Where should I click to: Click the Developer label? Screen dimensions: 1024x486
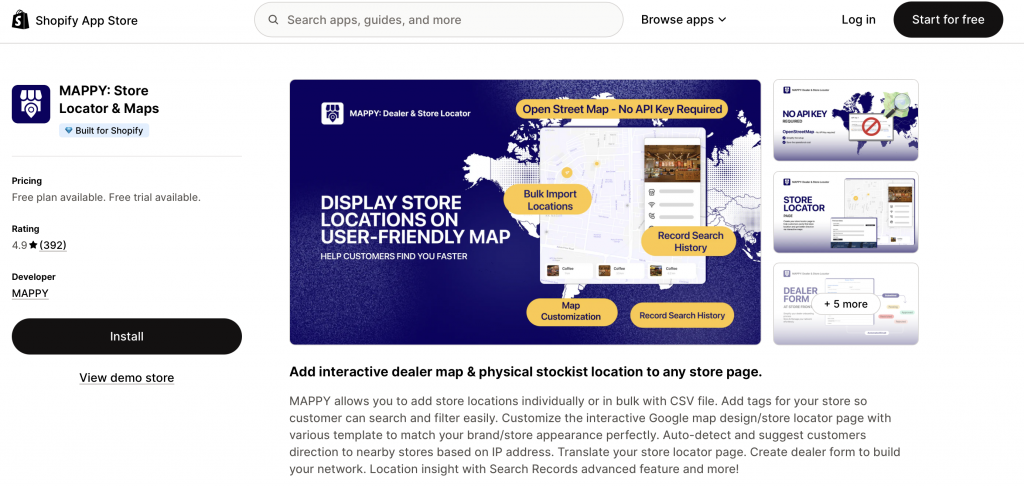tap(34, 277)
